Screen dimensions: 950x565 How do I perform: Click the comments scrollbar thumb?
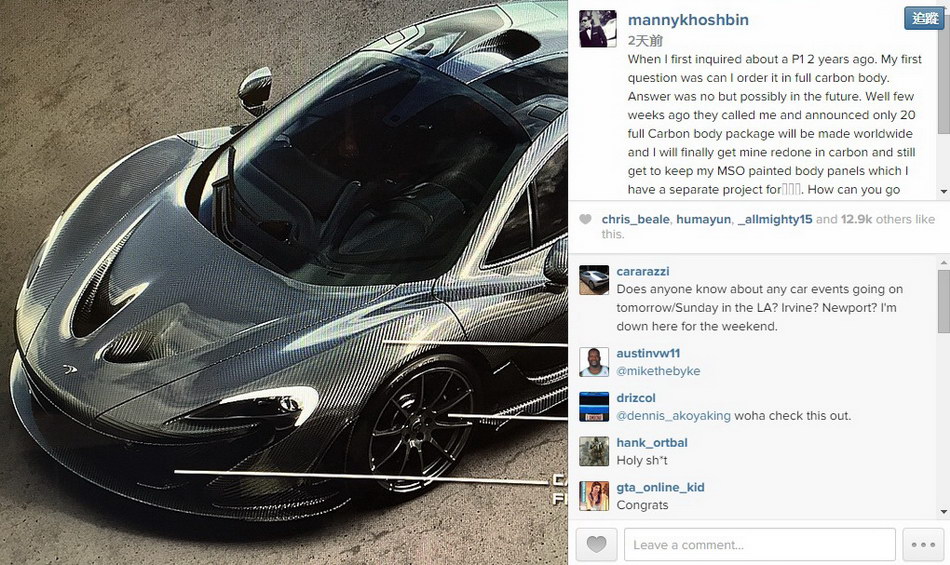click(944, 301)
